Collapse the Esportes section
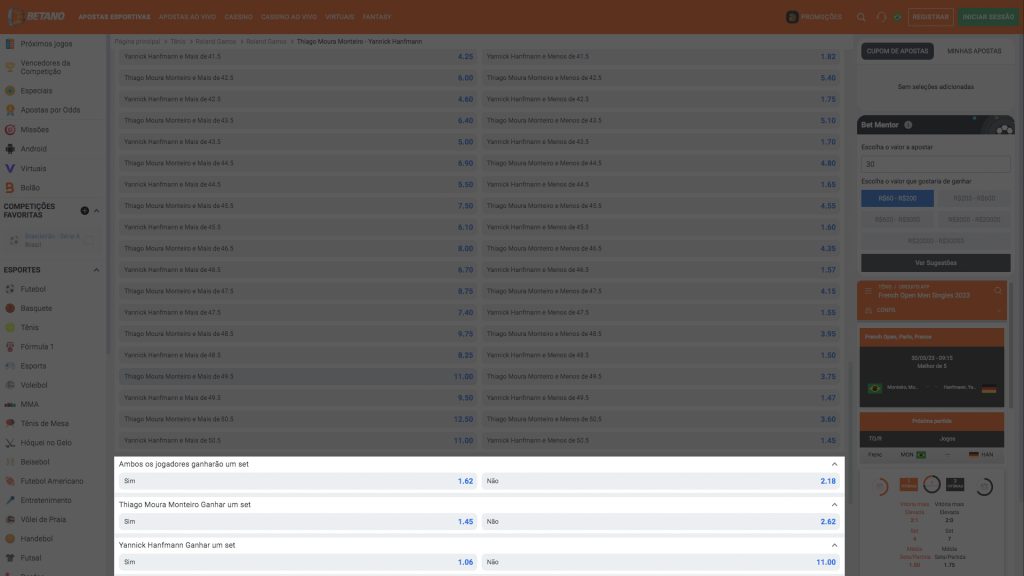1024x576 pixels. click(97, 270)
